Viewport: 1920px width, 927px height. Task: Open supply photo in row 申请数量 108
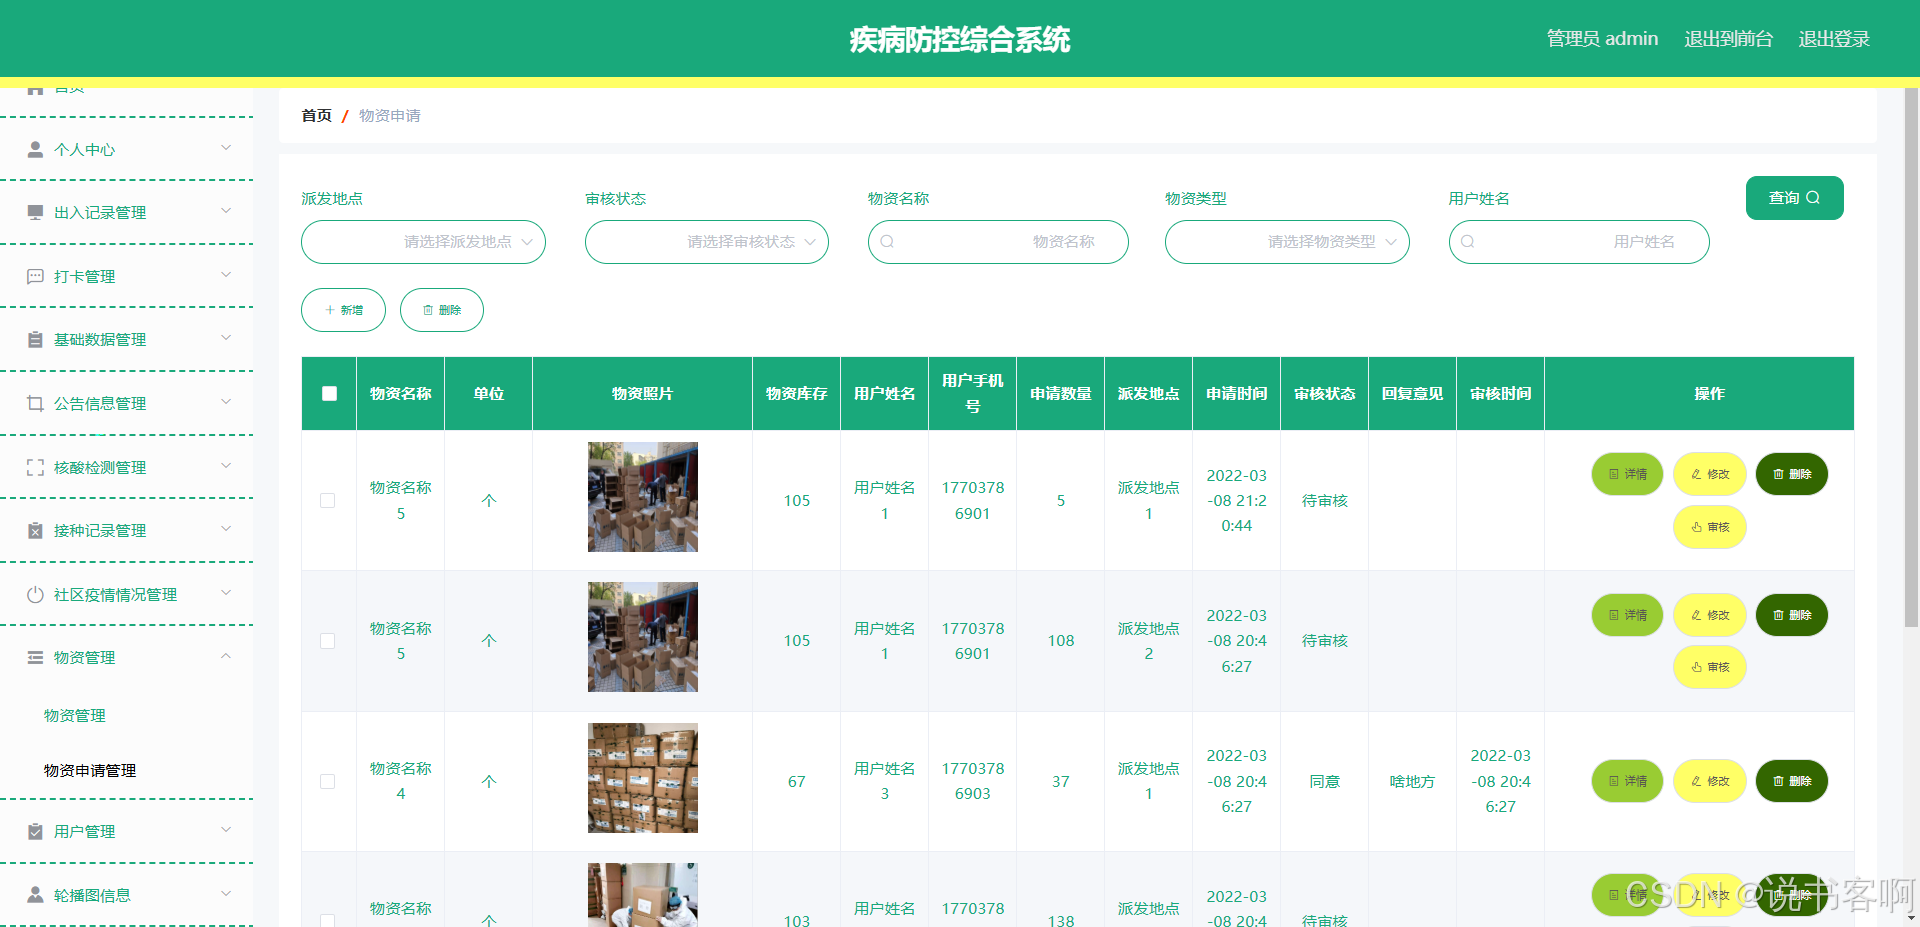tap(642, 637)
